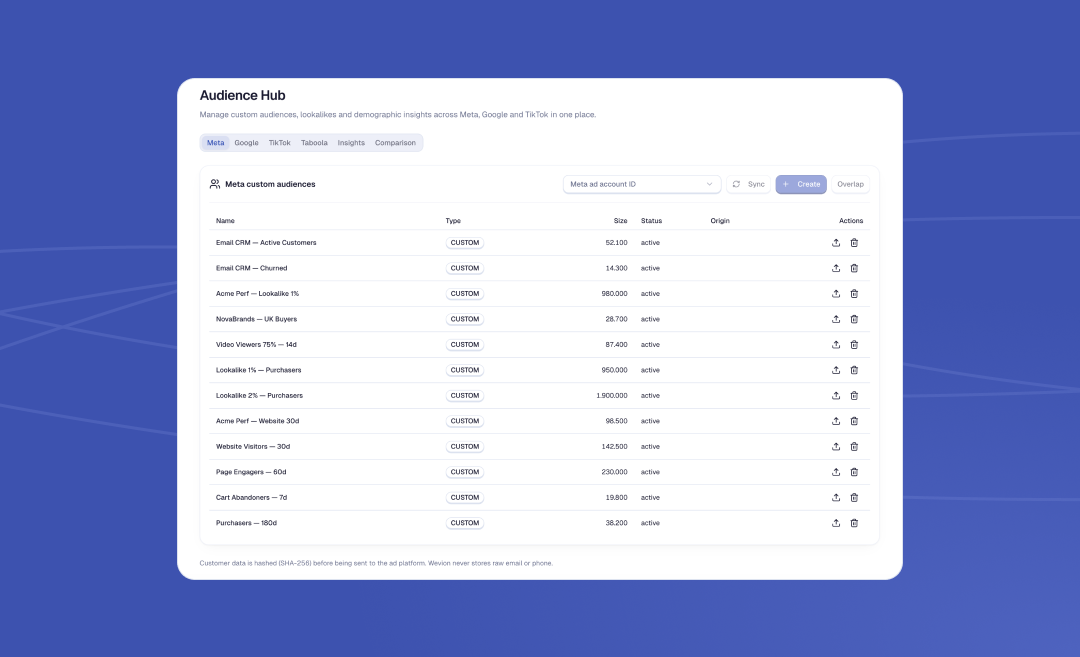
Task: Export the Email CRM — Active Customers audience
Action: click(x=835, y=242)
